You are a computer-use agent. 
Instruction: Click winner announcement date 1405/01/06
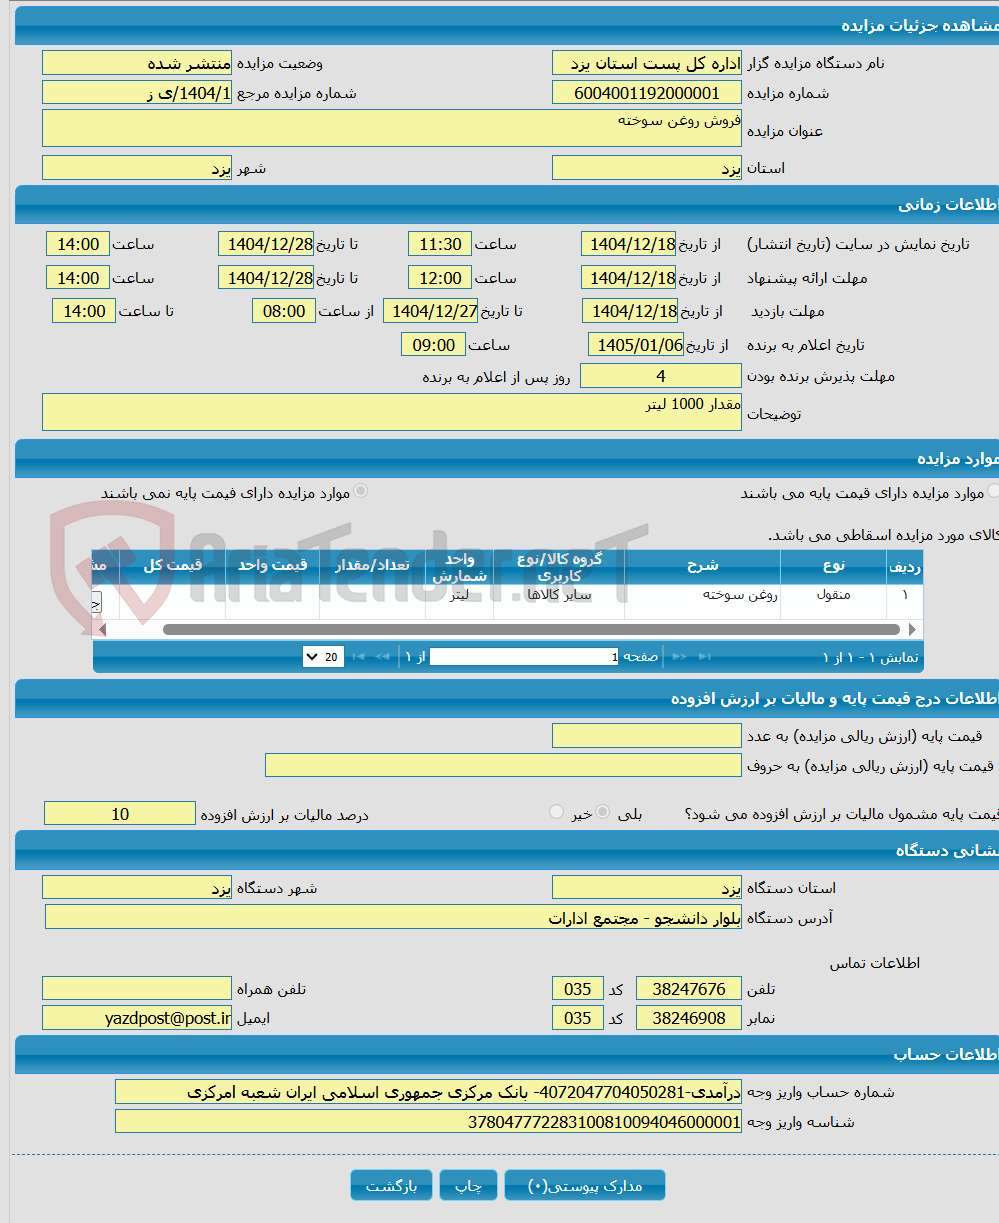point(636,345)
